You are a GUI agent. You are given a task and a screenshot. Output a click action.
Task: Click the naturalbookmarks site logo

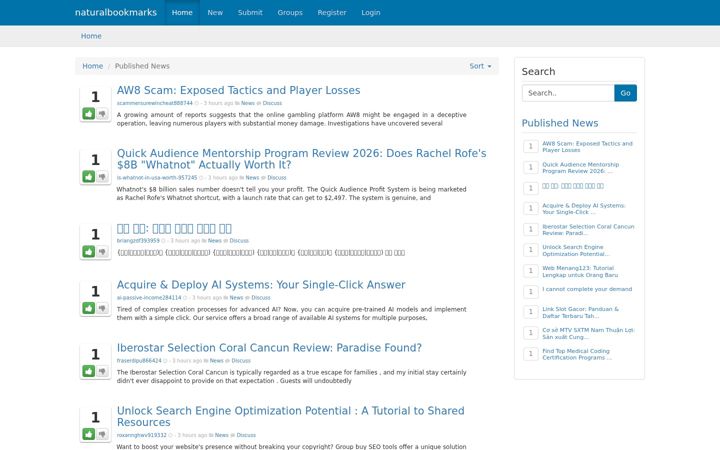pos(116,12)
